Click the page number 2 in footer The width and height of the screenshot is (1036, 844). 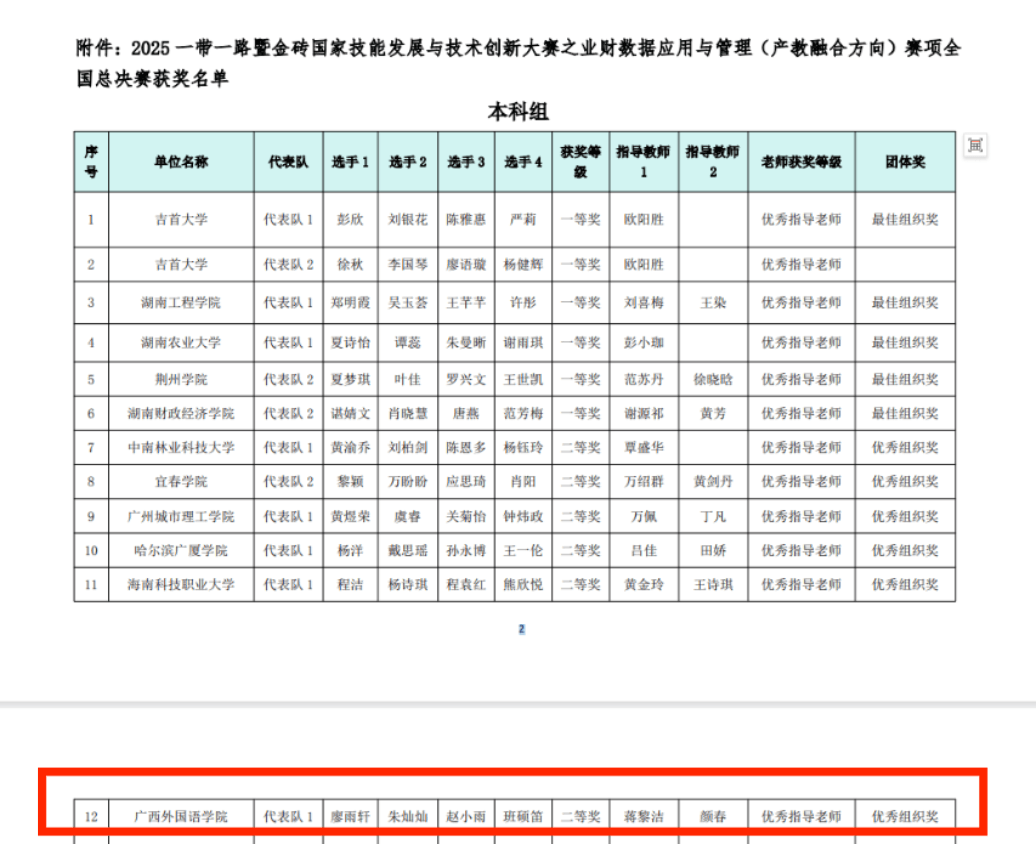(521, 629)
